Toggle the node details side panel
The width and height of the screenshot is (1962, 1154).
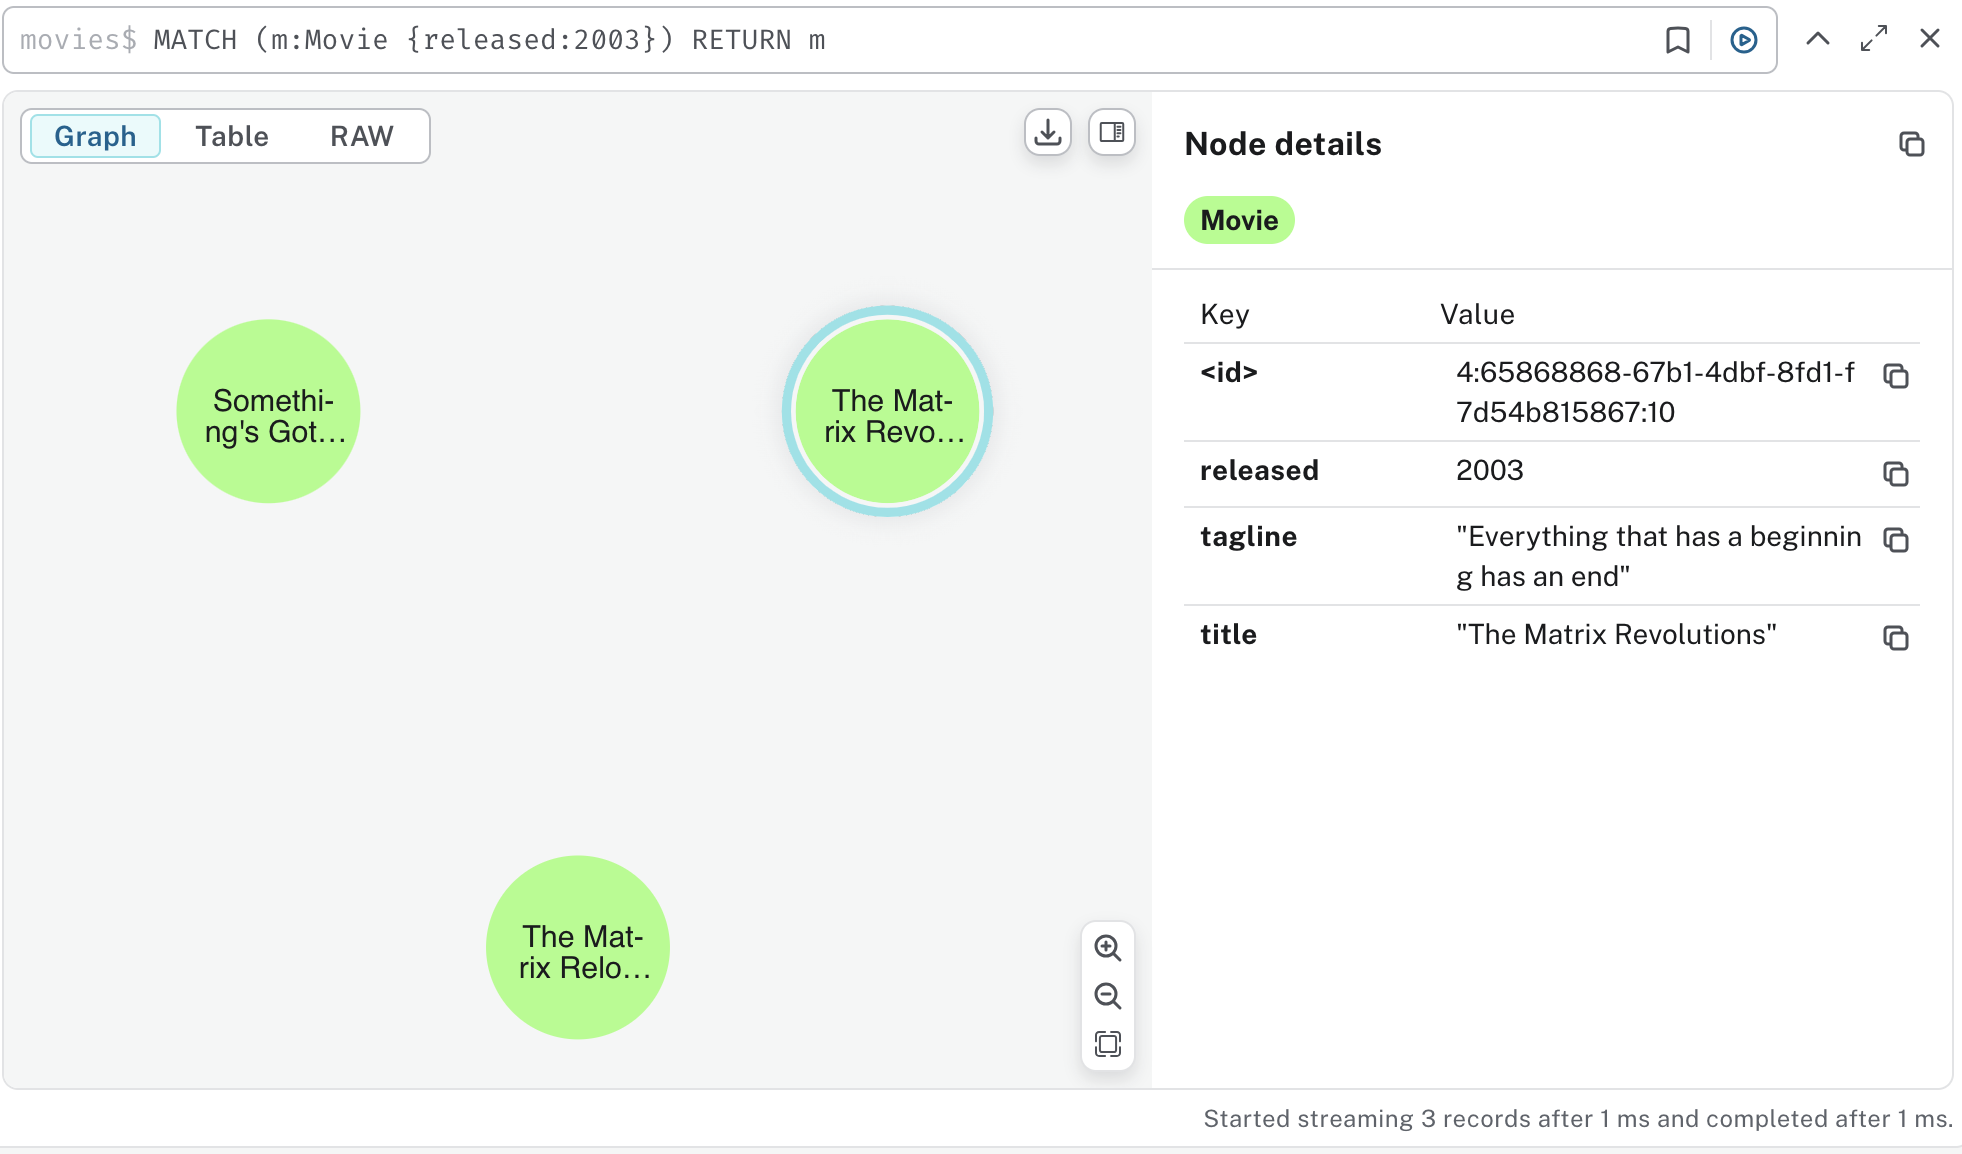pyautogui.click(x=1111, y=133)
